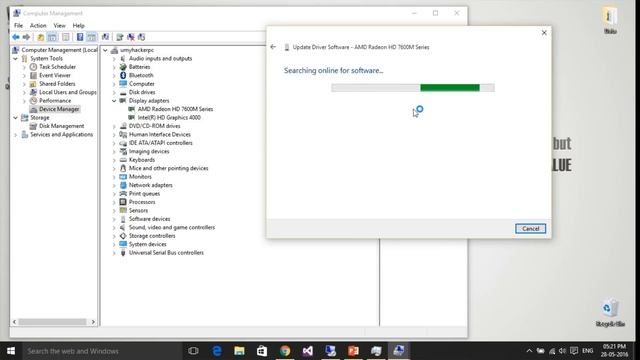The height and width of the screenshot is (360, 640).
Task: Select Event Viewer tree node
Action: tap(55, 75)
